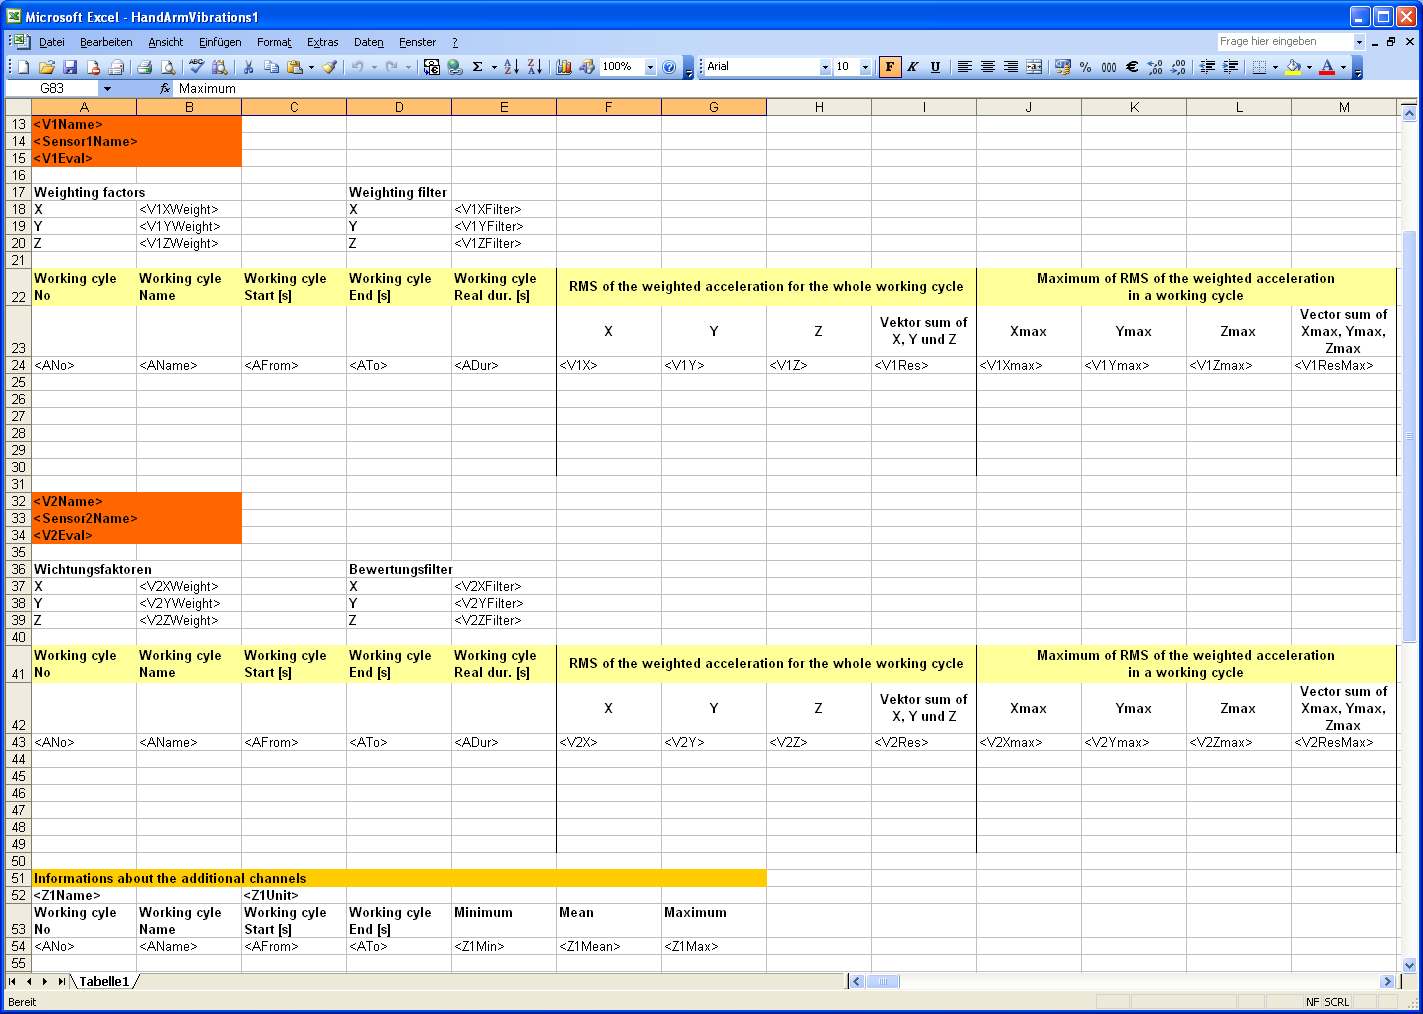Open the zoom 100% dropdown
This screenshot has width=1423, height=1014.
(x=650, y=67)
